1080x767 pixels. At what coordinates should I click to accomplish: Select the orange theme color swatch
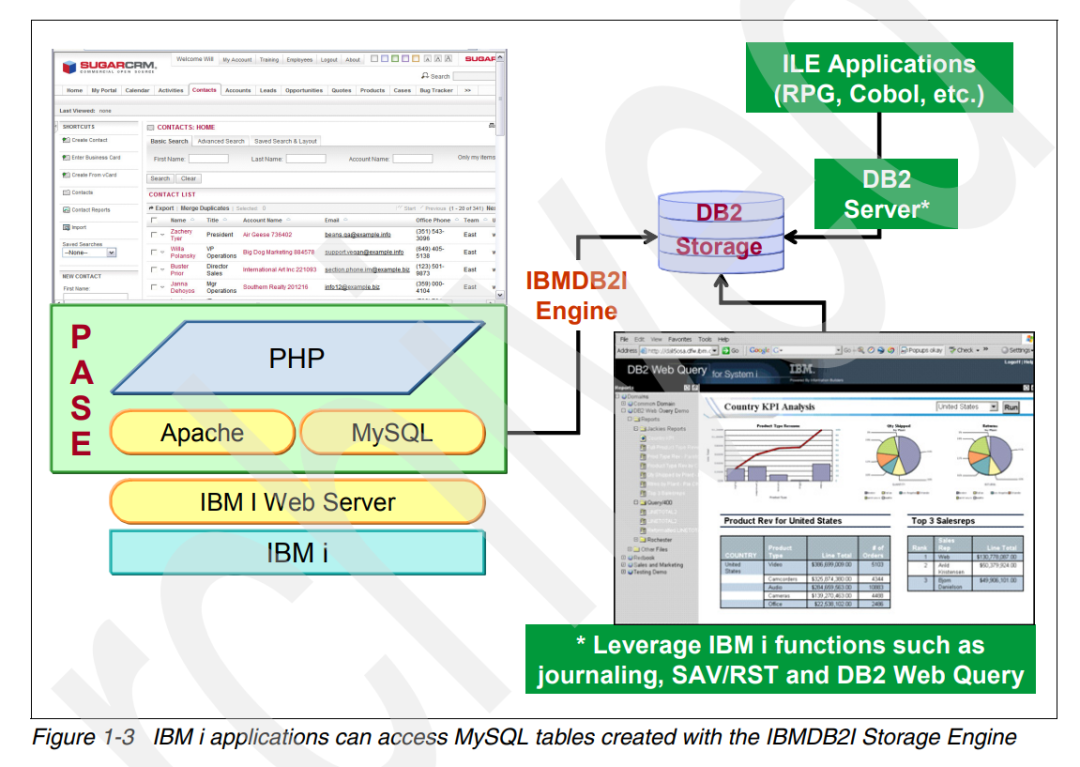pyautogui.click(x=415, y=59)
